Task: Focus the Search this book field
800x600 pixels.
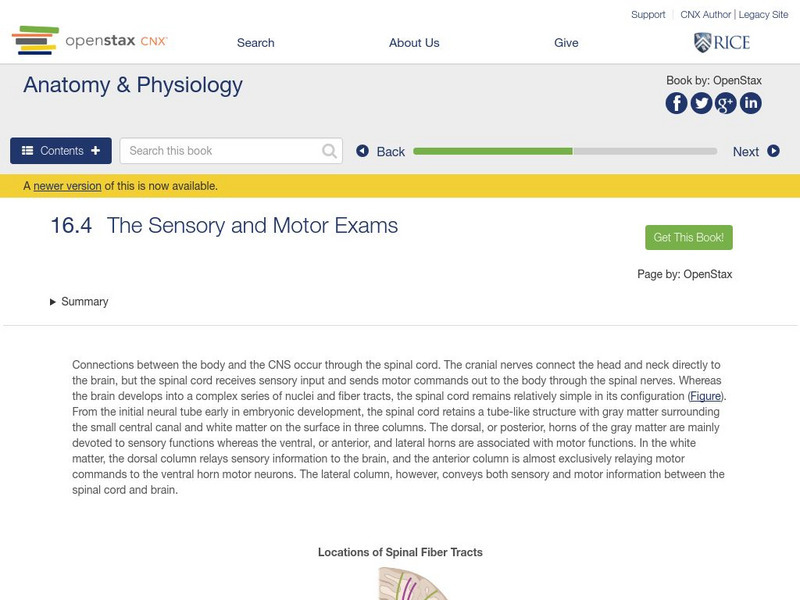Action: [220, 151]
